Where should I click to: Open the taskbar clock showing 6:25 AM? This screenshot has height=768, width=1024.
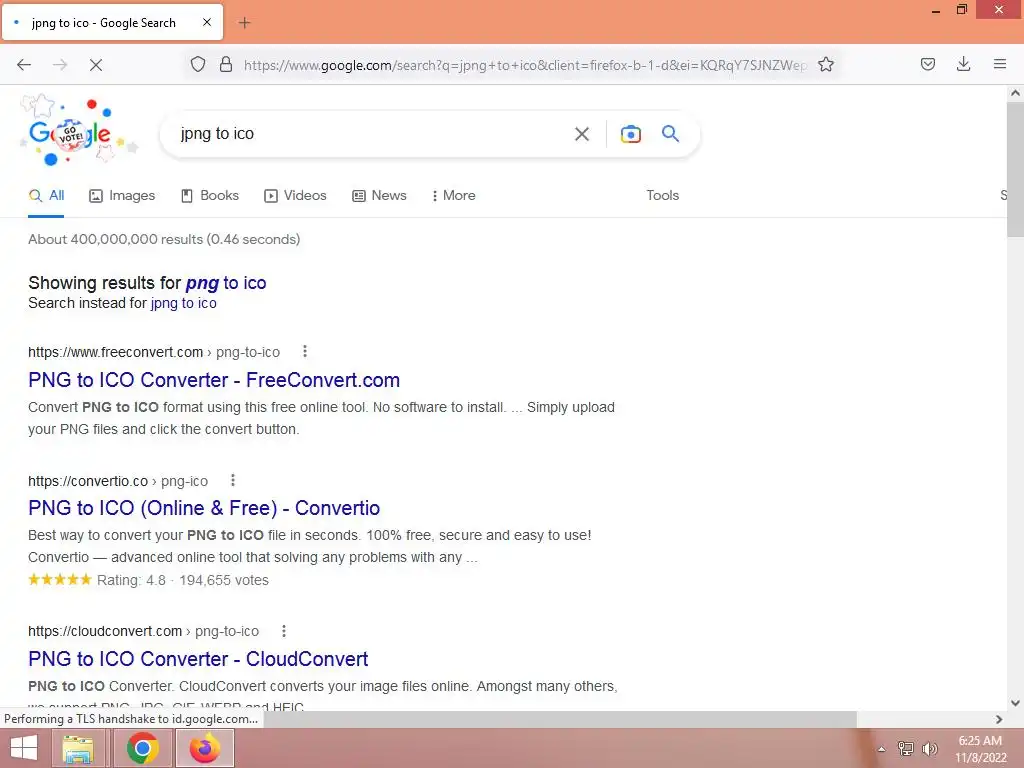click(x=980, y=749)
